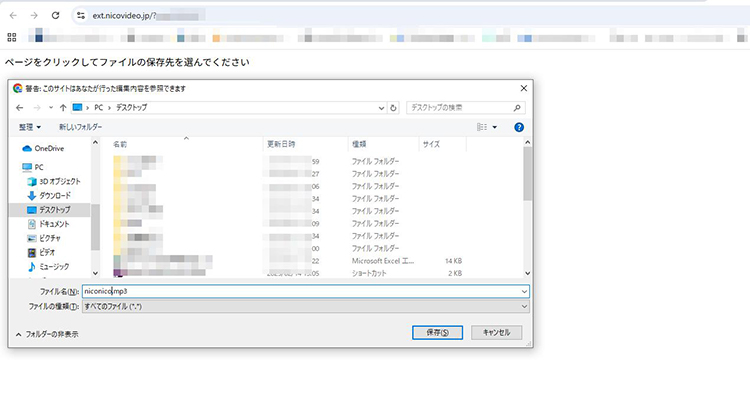The width and height of the screenshot is (750, 393).
Task: Select the Microsoft Excel file row
Action: [x=287, y=261]
